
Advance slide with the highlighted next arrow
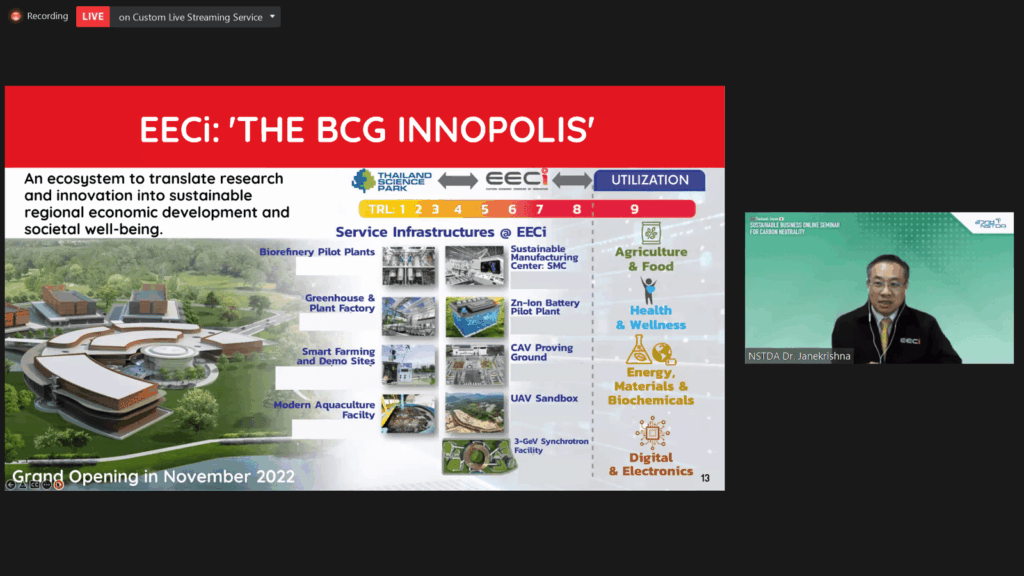pos(59,485)
